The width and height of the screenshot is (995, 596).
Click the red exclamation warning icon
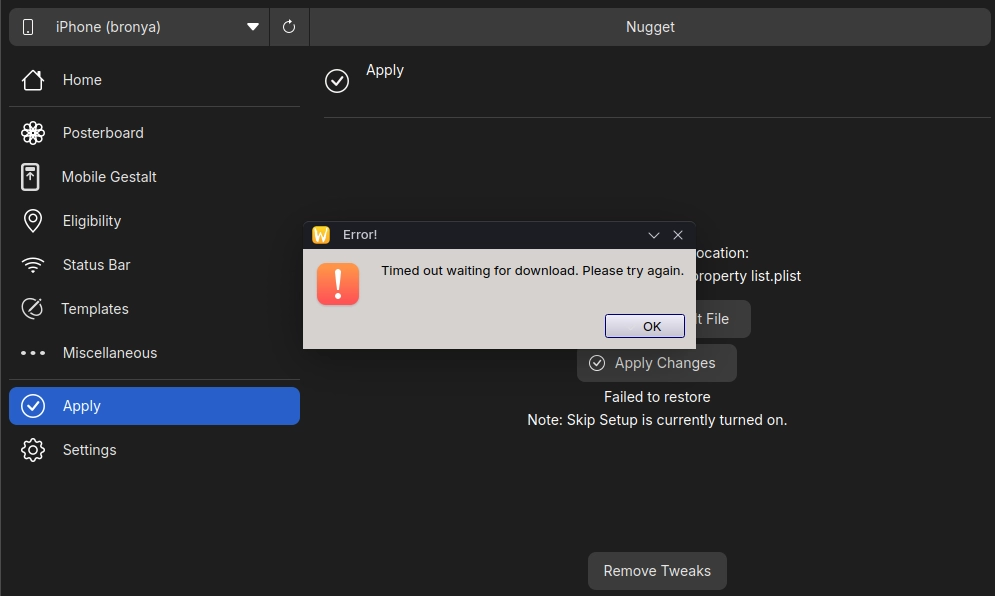(x=338, y=284)
